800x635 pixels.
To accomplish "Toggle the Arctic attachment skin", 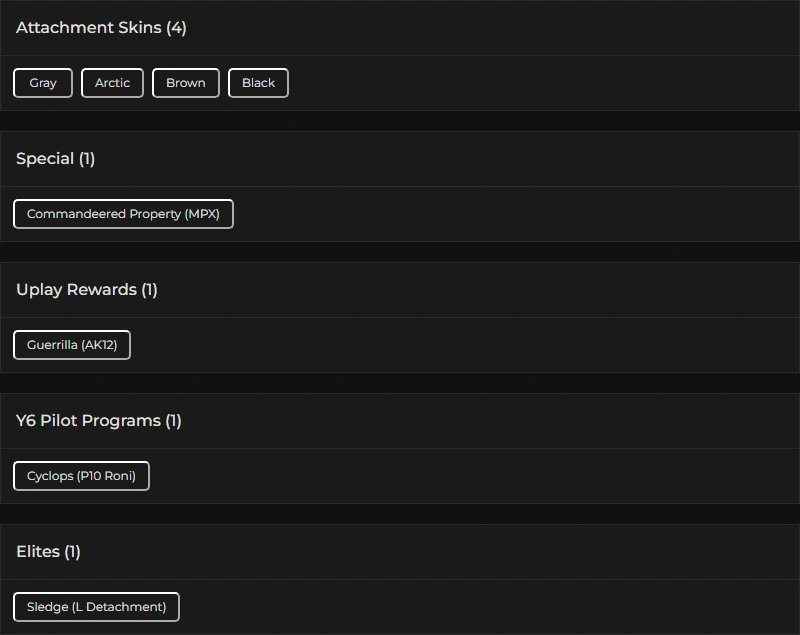I will click(112, 83).
